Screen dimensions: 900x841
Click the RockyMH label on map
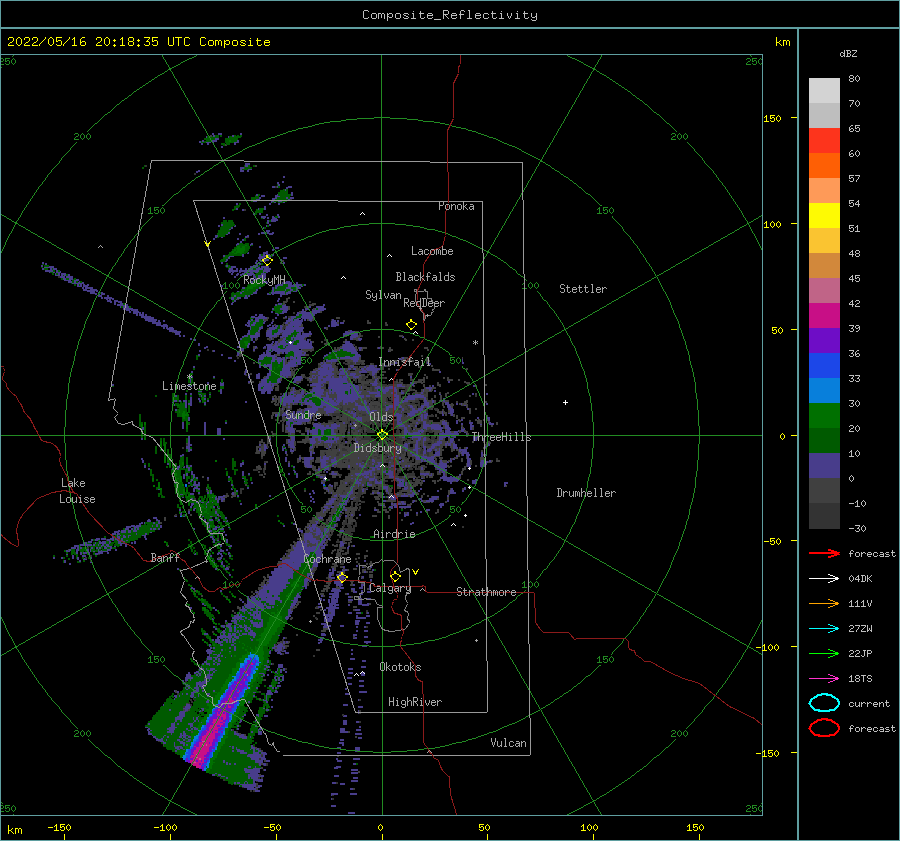click(264, 280)
